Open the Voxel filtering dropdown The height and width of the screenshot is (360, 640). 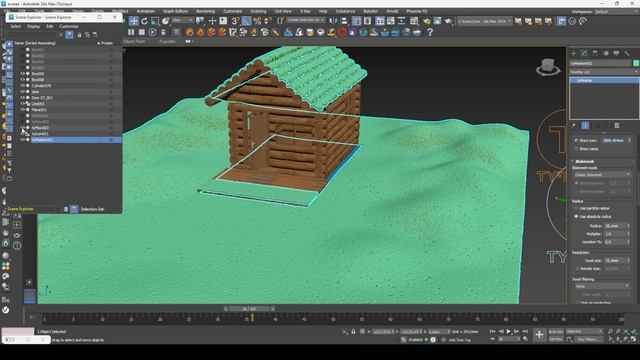click(602, 286)
